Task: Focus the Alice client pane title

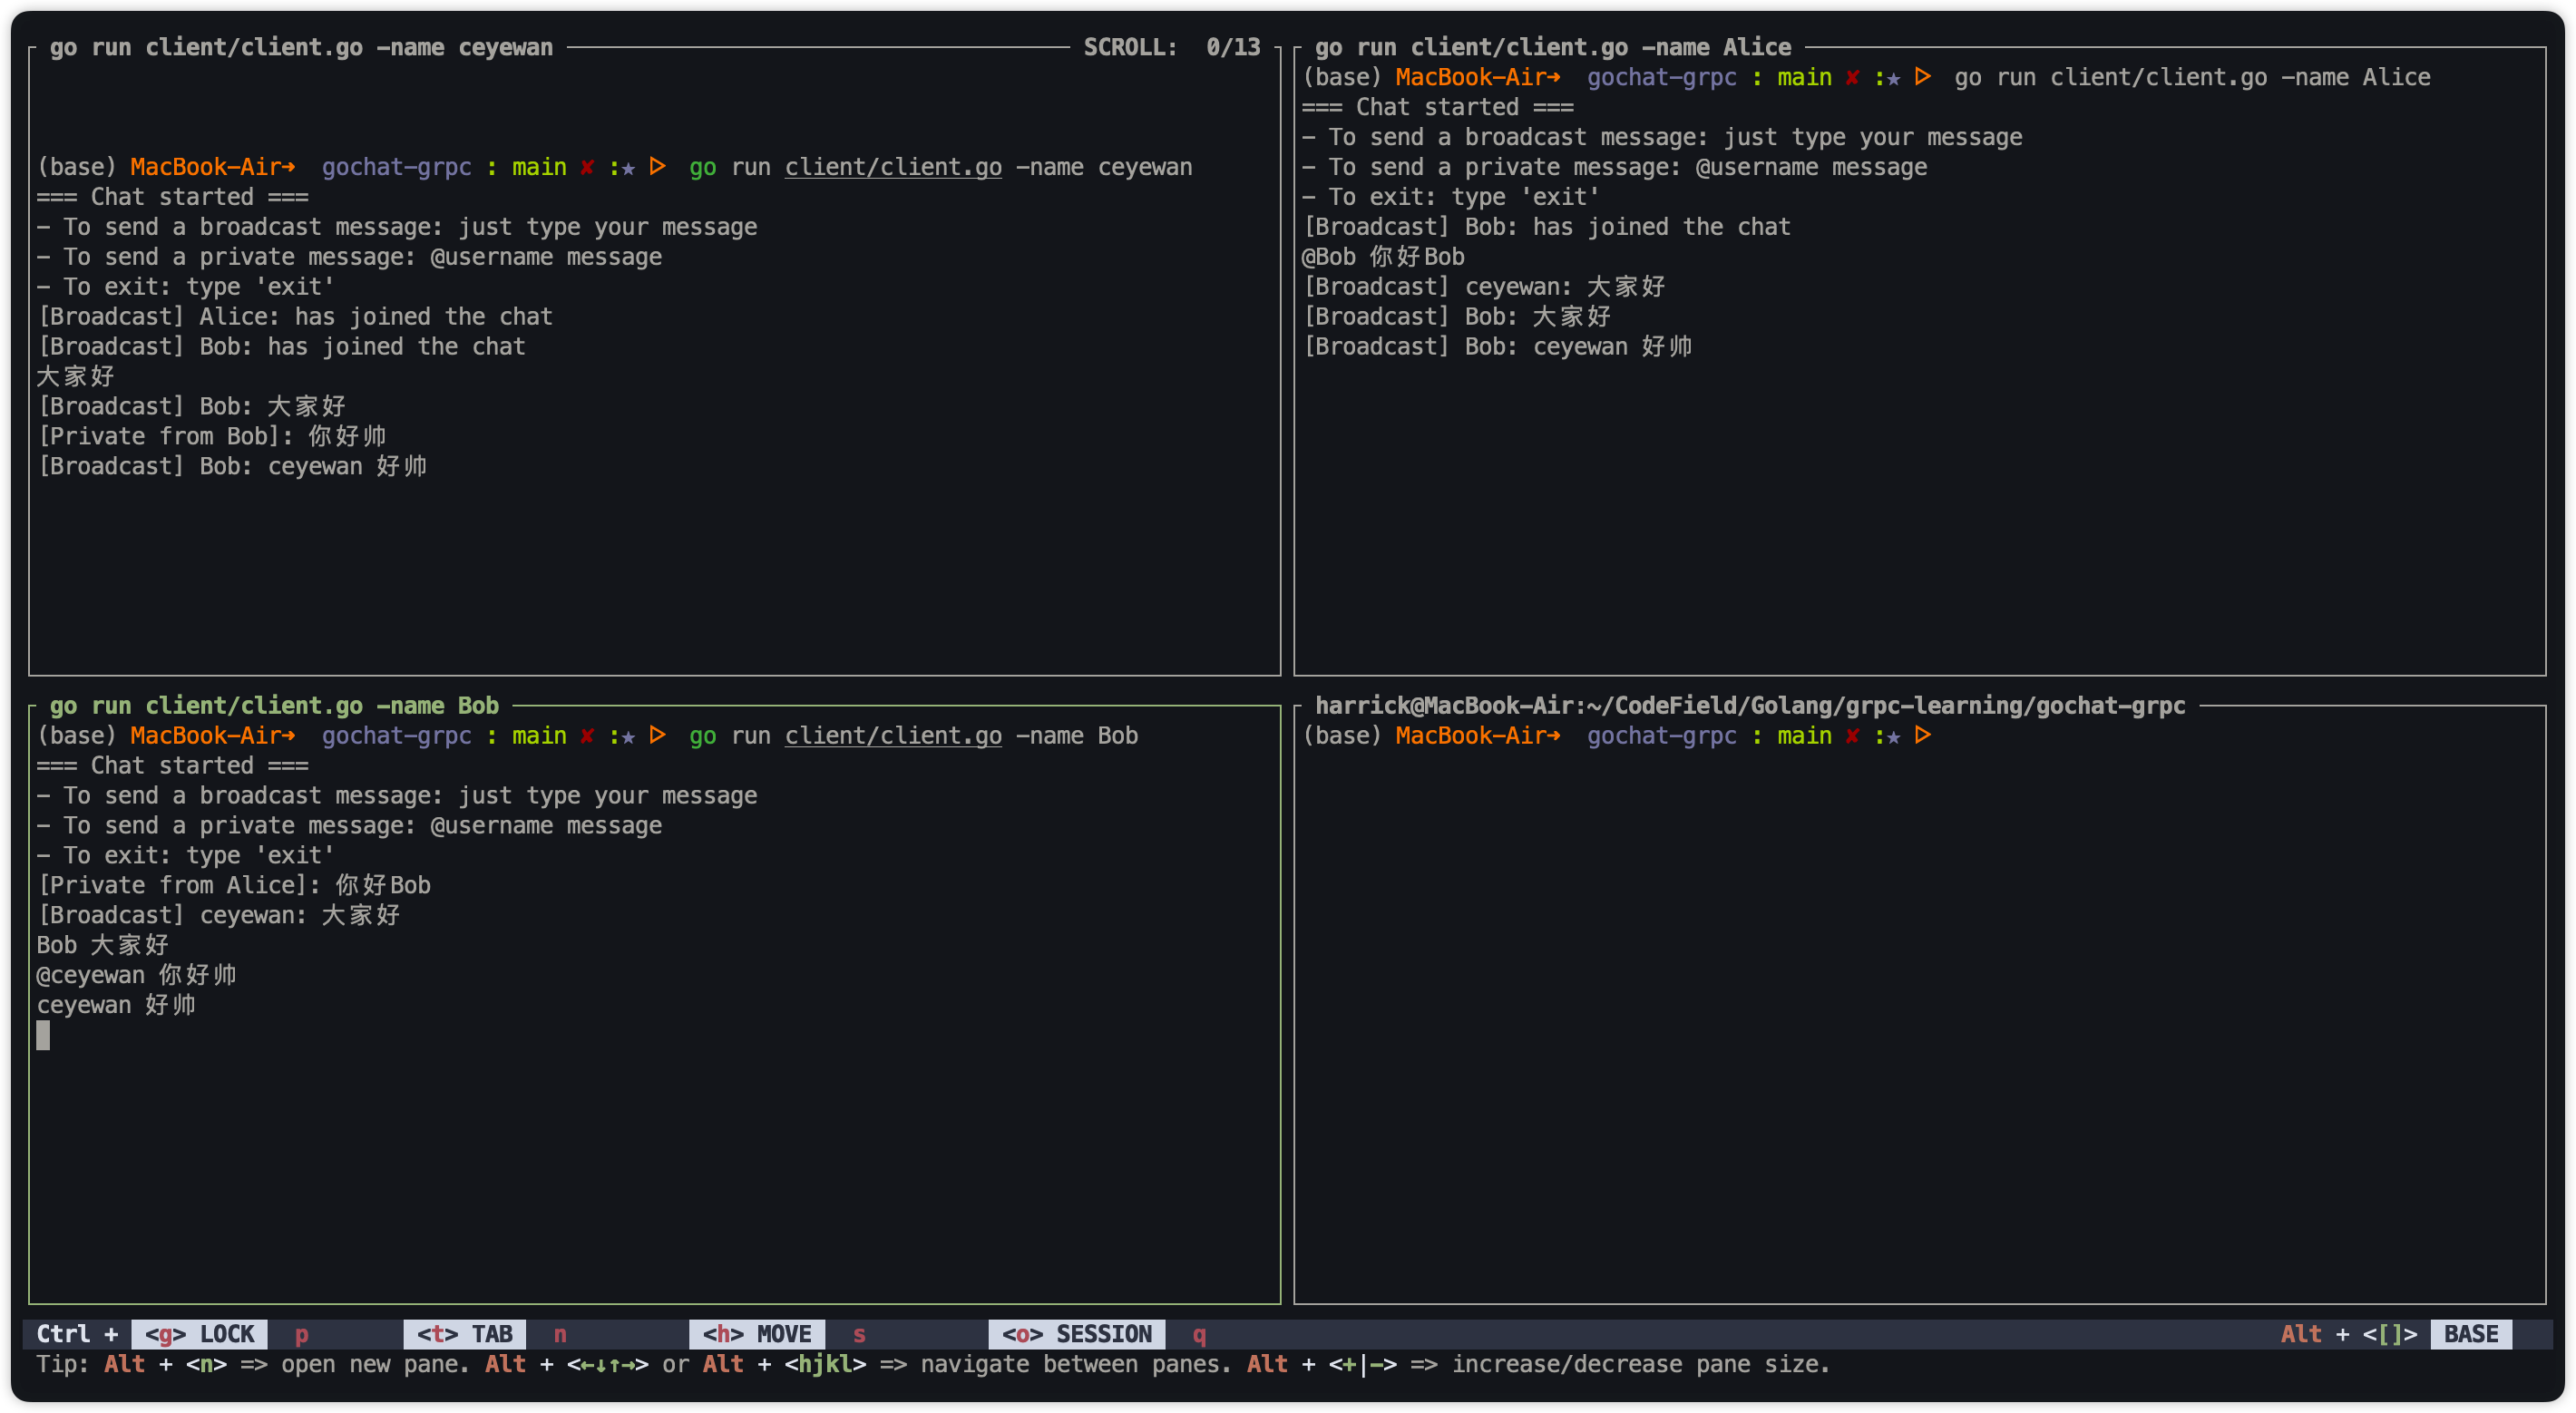Action: (x=1552, y=47)
